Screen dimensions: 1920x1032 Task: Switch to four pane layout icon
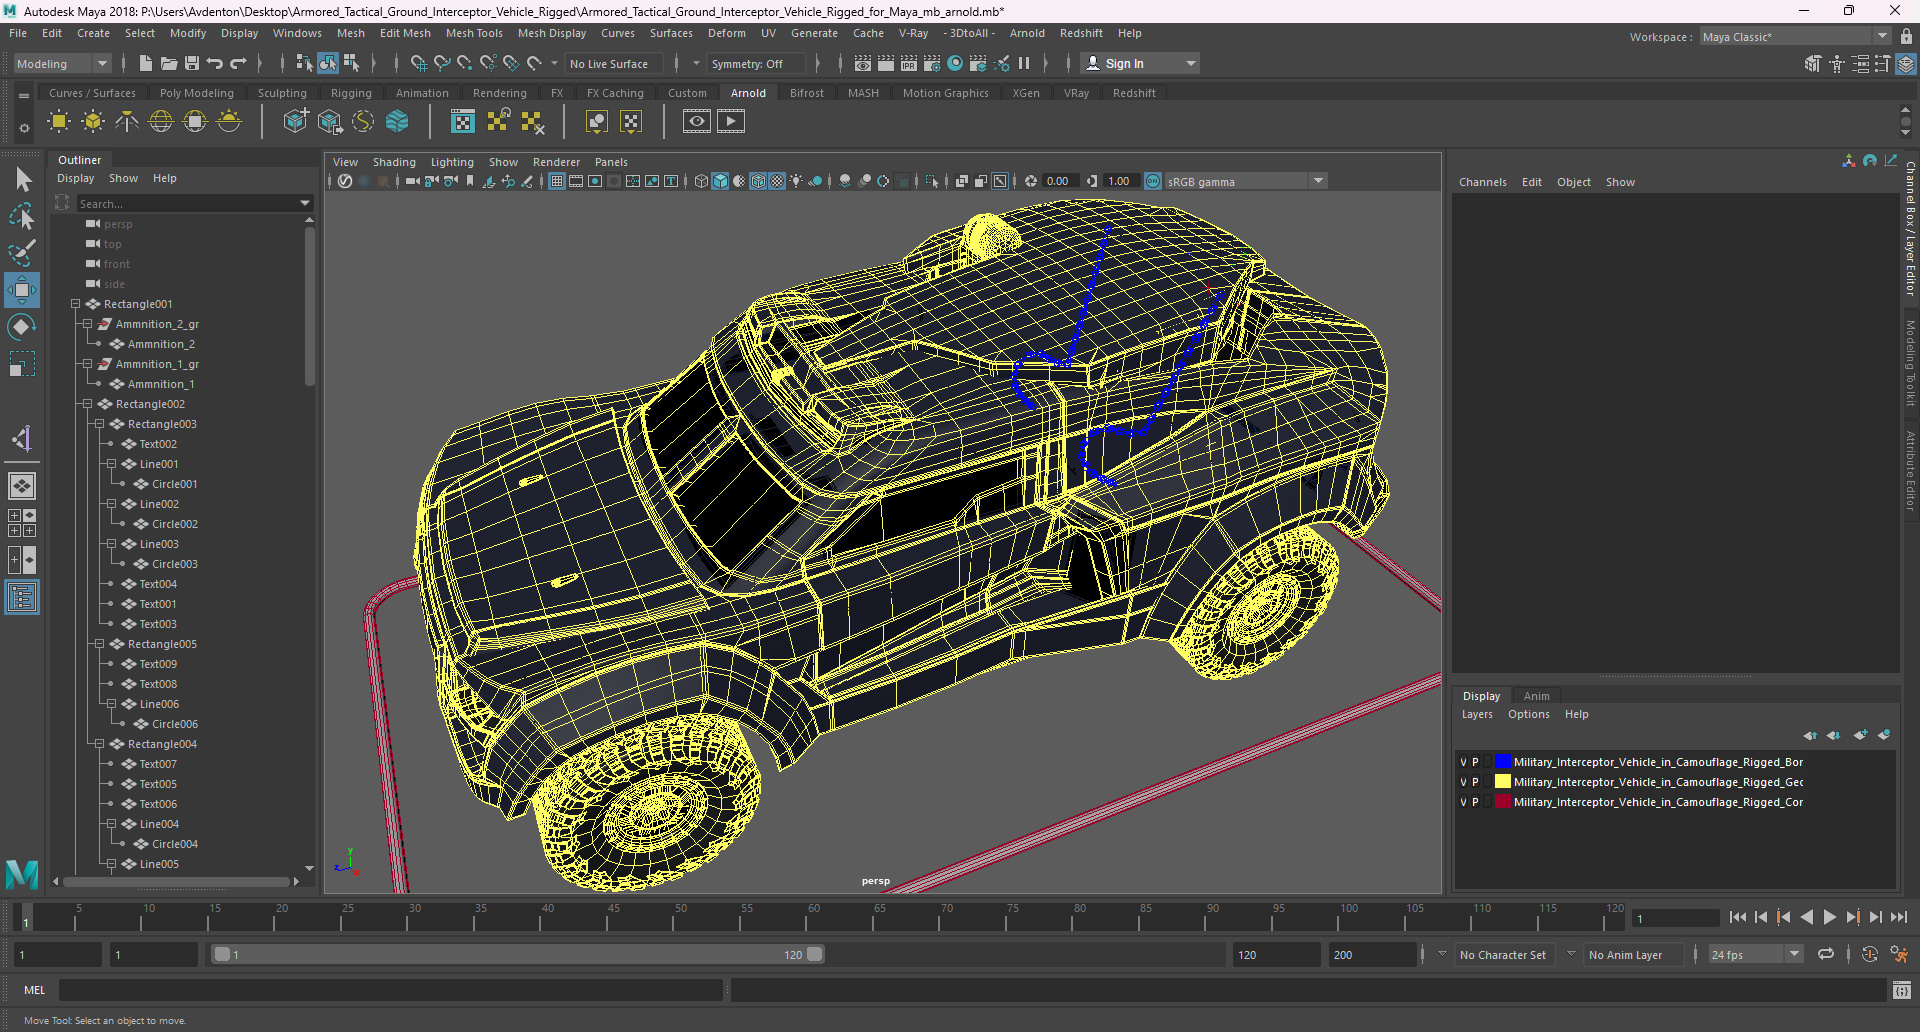click(22, 523)
